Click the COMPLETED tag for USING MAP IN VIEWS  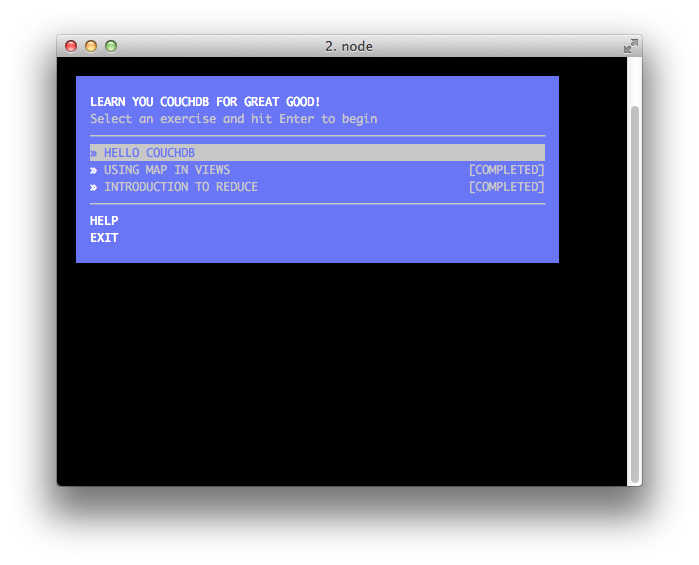506,170
